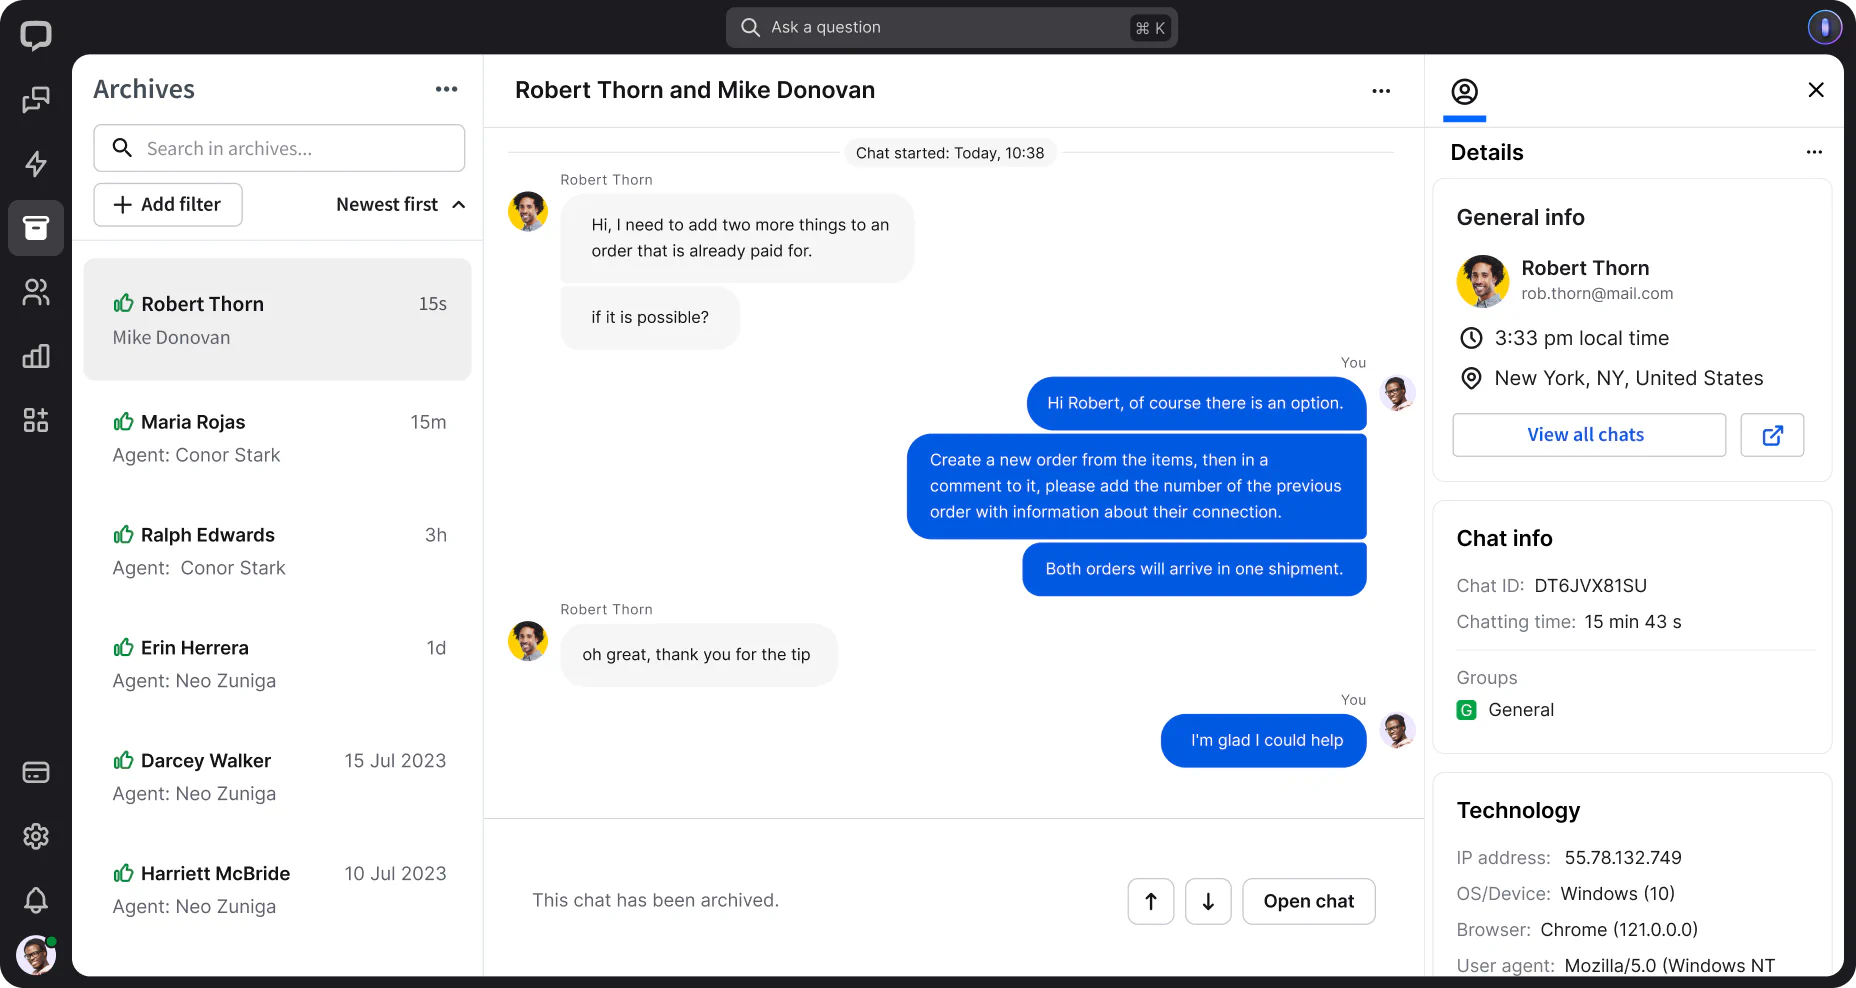This screenshot has width=1856, height=988.
Task: Check notifications via the bell
Action: coord(36,901)
